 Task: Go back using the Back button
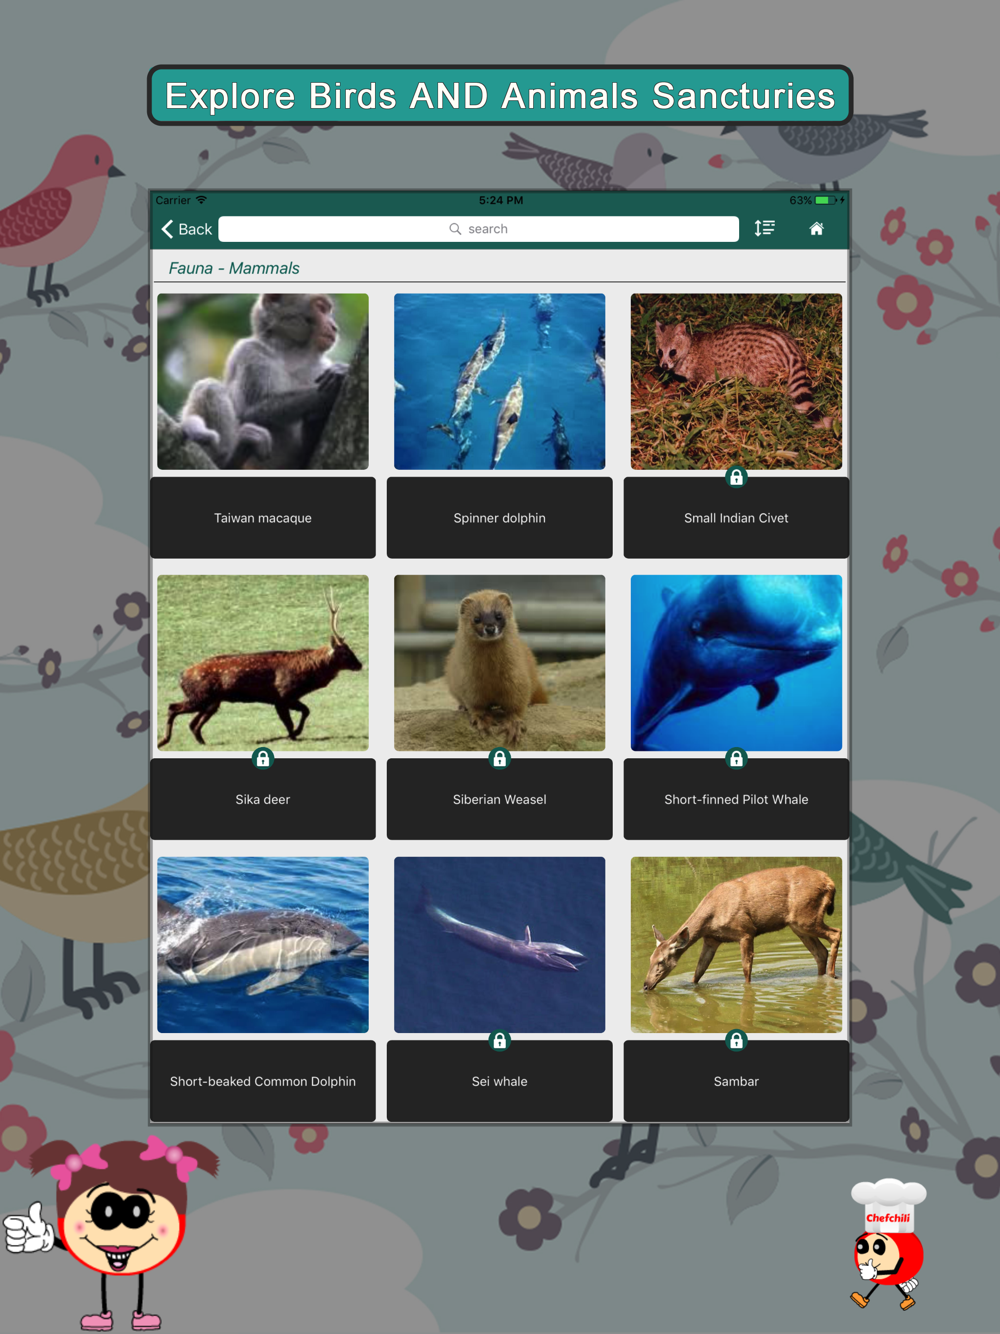coord(187,229)
